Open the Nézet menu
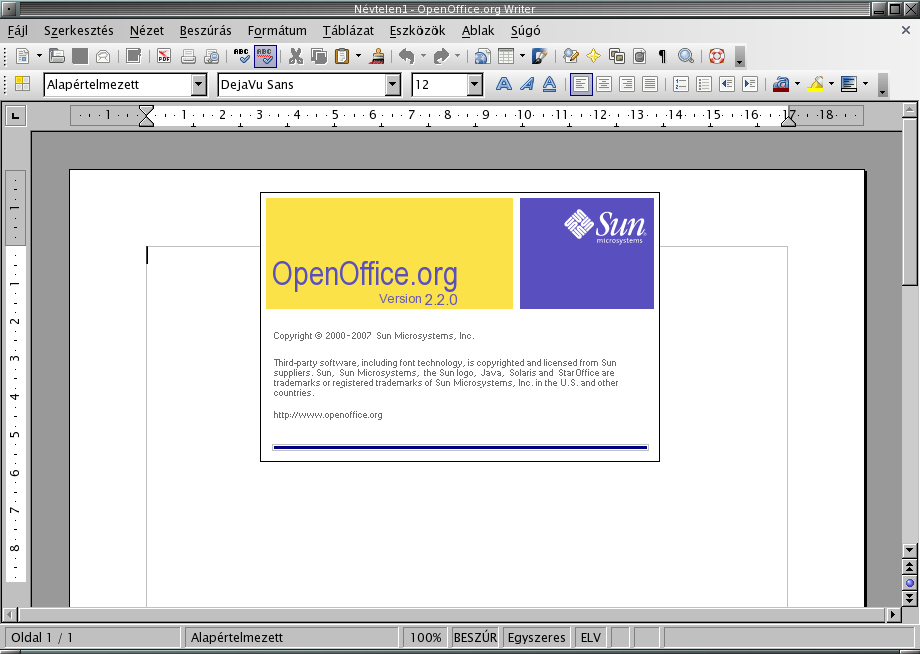The image size is (920, 654). (x=147, y=31)
